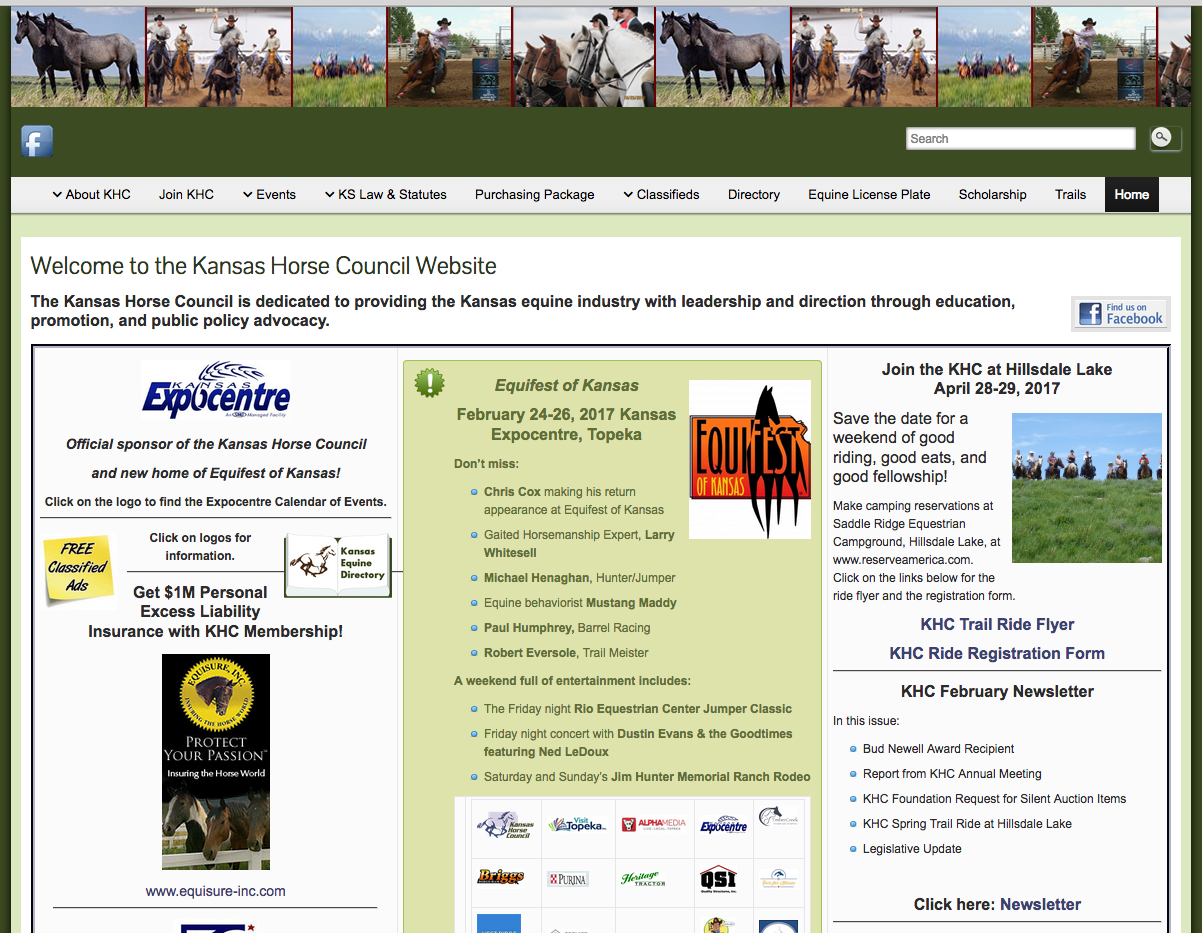The height and width of the screenshot is (933, 1202).
Task: Click "Report from KHC Annual Meeting" item
Action: [x=952, y=774]
